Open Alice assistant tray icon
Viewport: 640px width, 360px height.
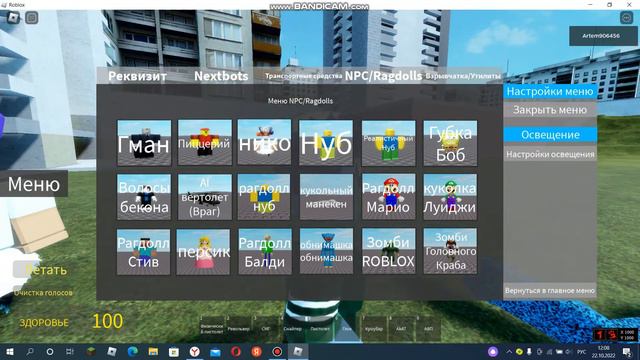click(x=493, y=351)
